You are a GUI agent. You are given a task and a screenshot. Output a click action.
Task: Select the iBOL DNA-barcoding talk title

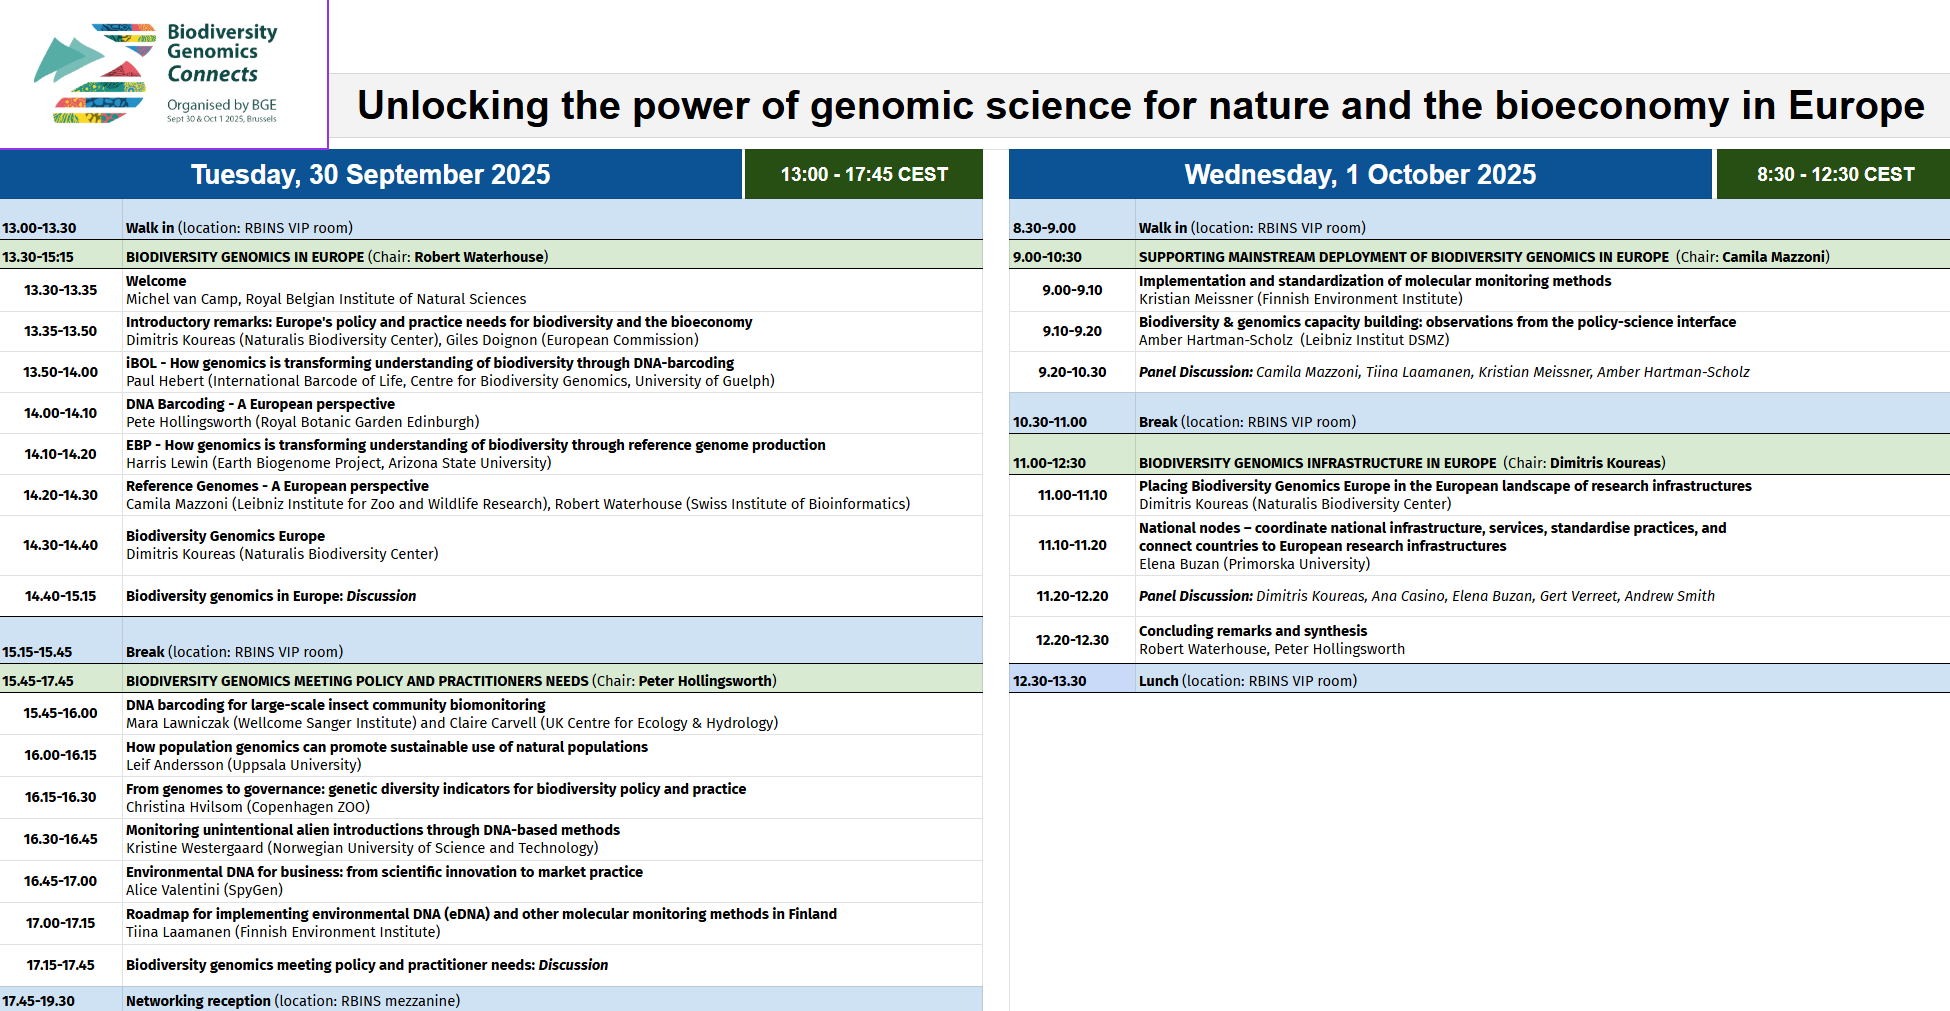pos(430,363)
